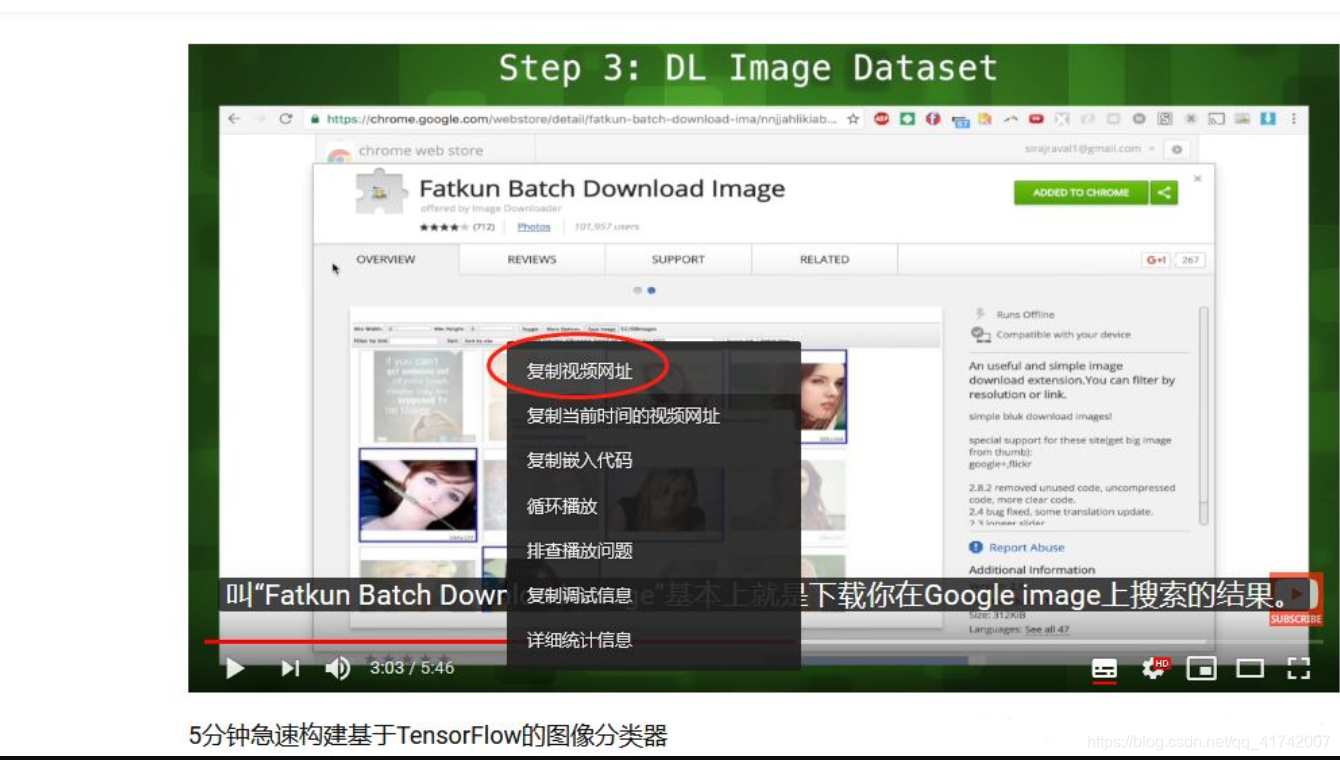
Task: Switch to the OVERVIEW tab
Action: pyautogui.click(x=386, y=260)
